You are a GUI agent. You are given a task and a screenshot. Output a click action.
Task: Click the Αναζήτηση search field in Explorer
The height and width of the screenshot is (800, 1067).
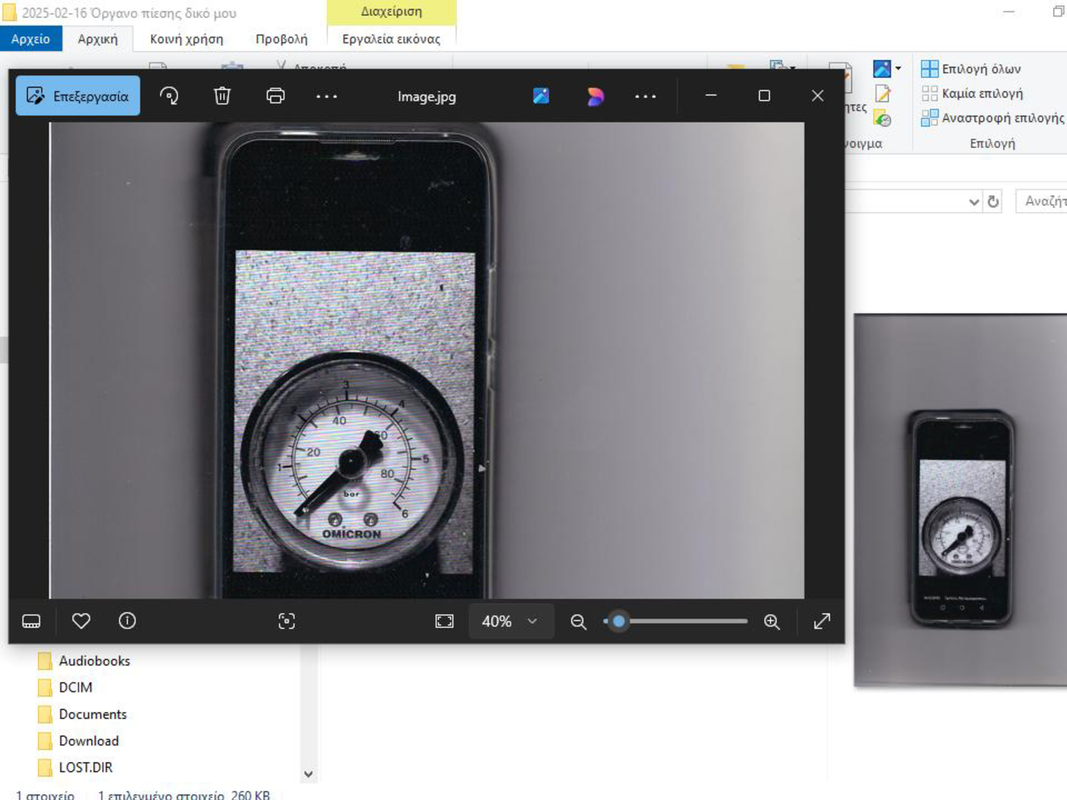[x=1041, y=201]
